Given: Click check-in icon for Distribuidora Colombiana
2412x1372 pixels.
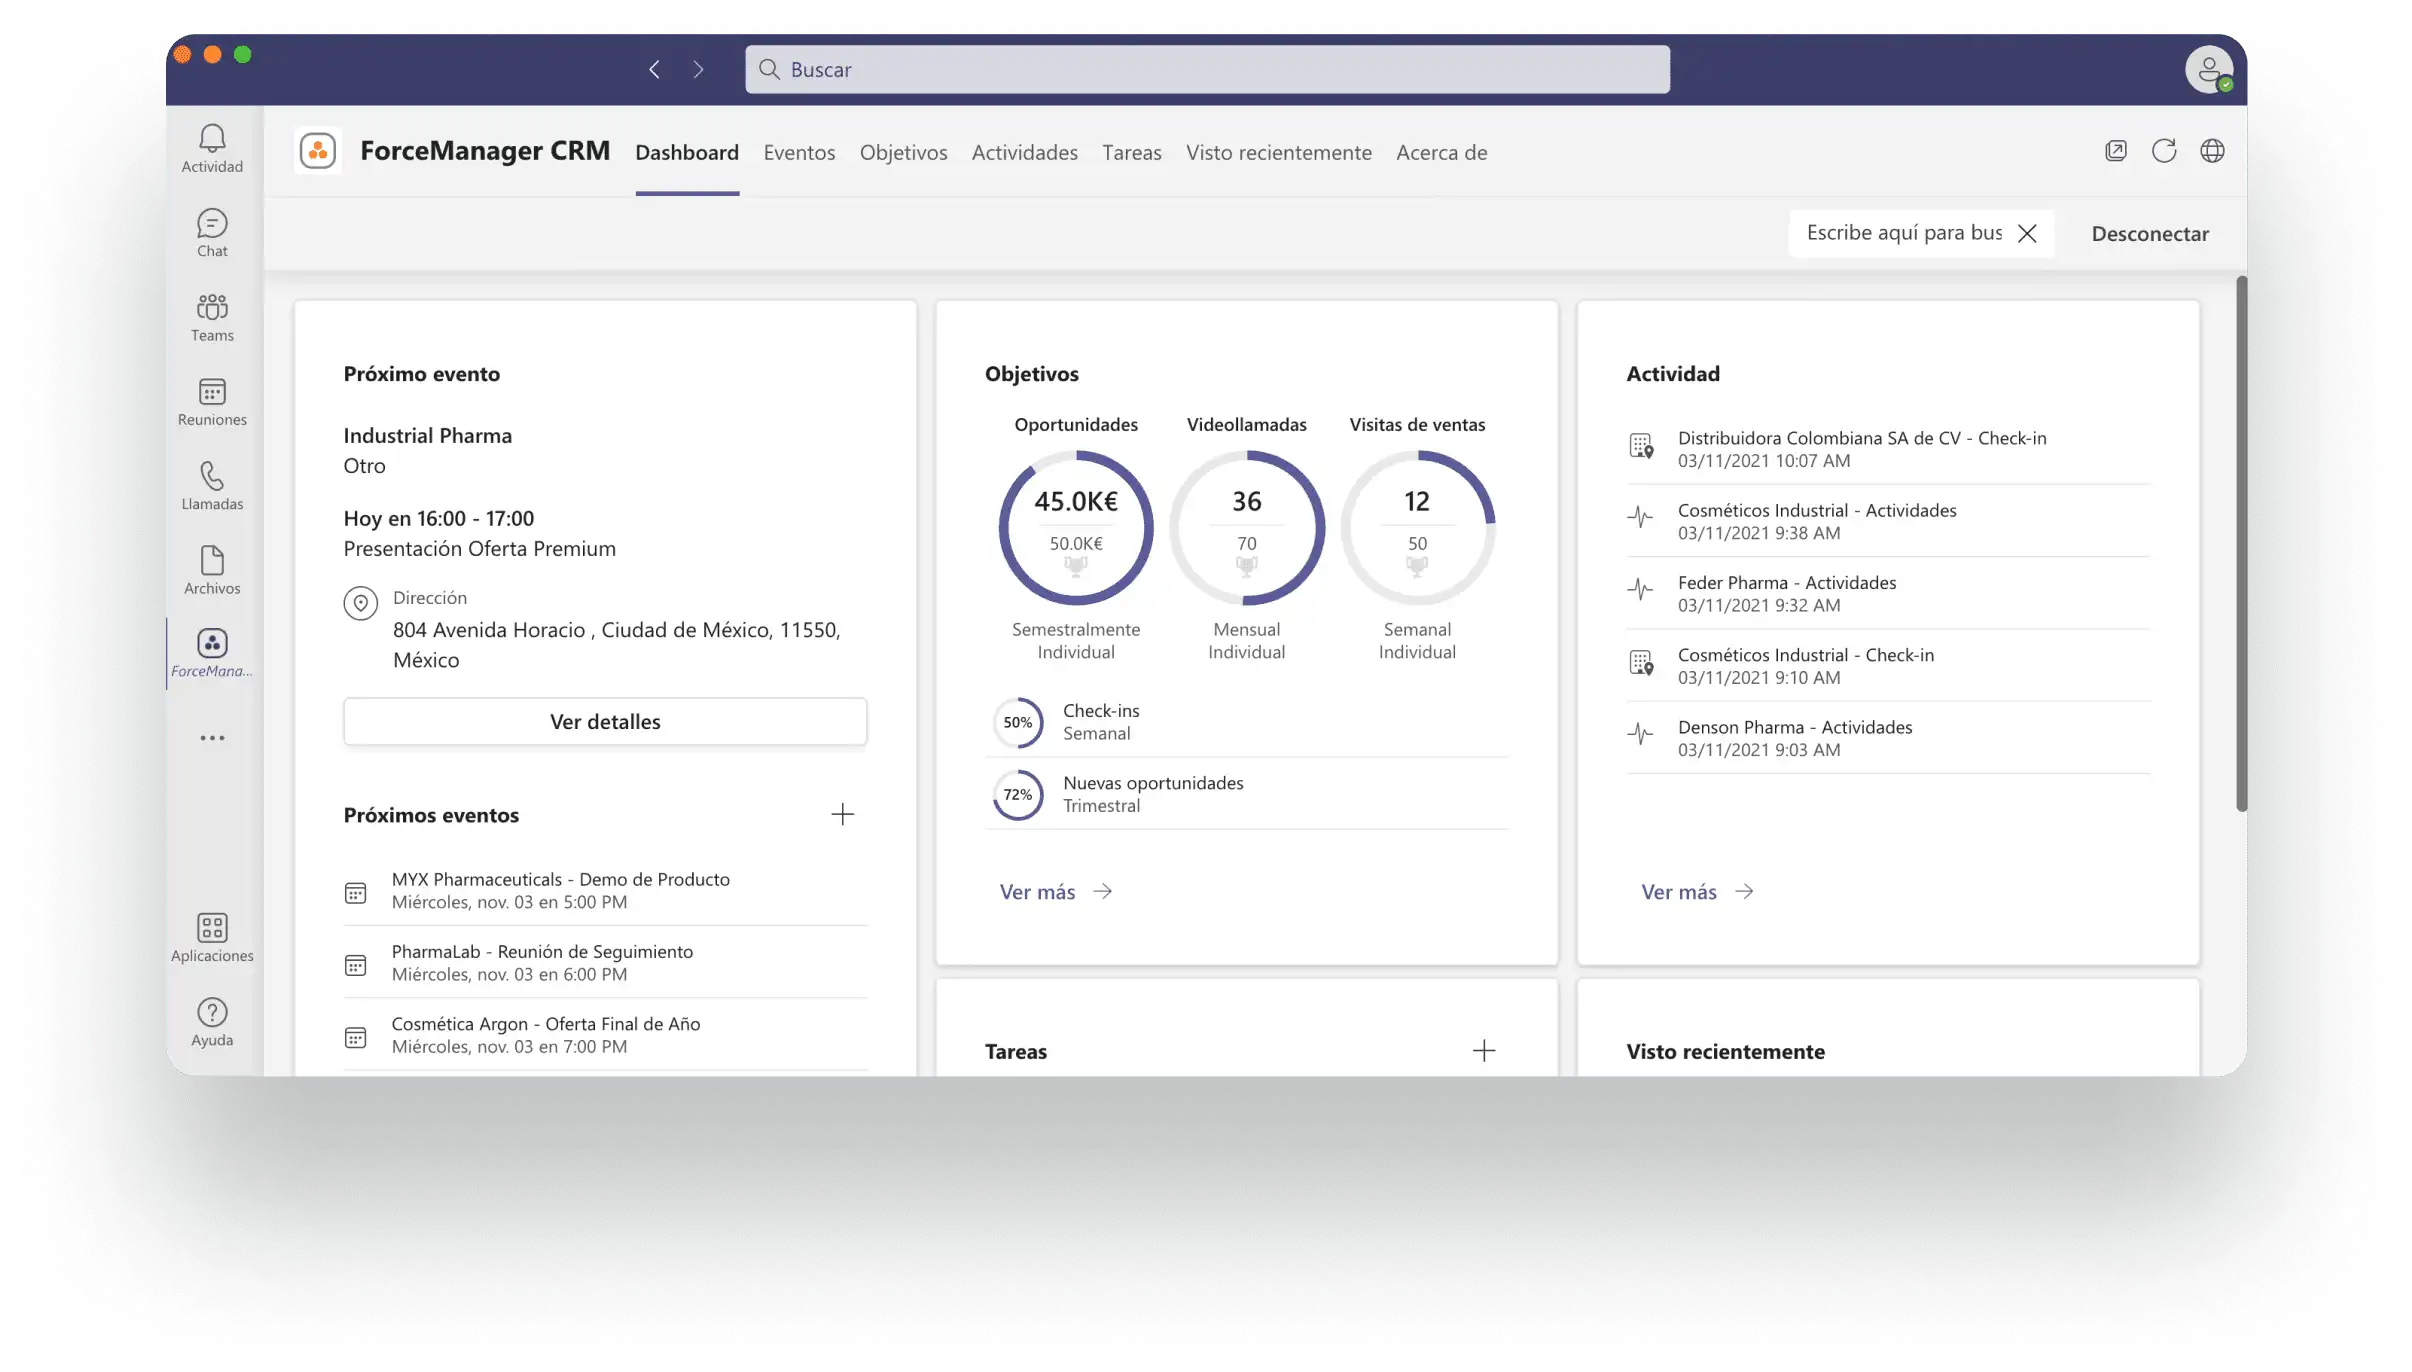Looking at the screenshot, I should click(x=1641, y=446).
